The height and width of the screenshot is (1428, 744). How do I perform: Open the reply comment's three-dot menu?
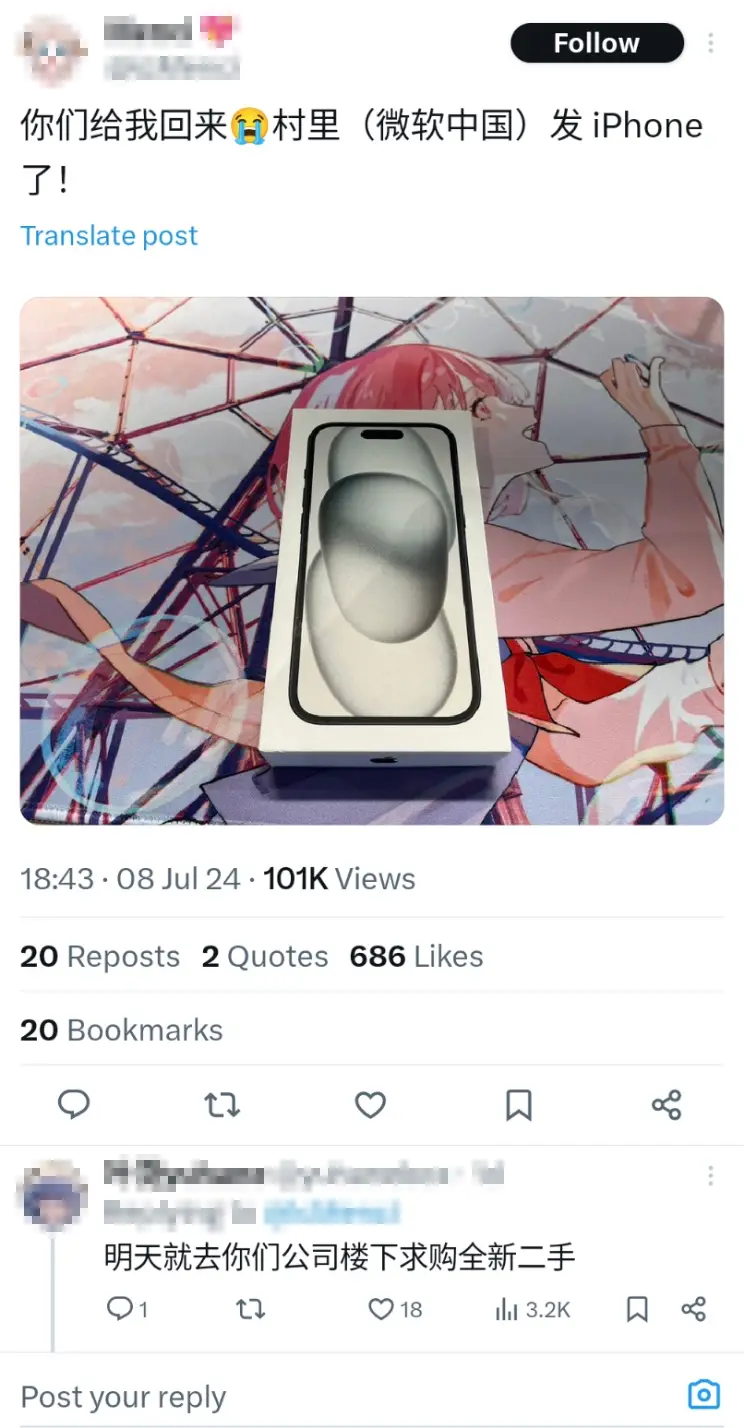pos(711,1175)
